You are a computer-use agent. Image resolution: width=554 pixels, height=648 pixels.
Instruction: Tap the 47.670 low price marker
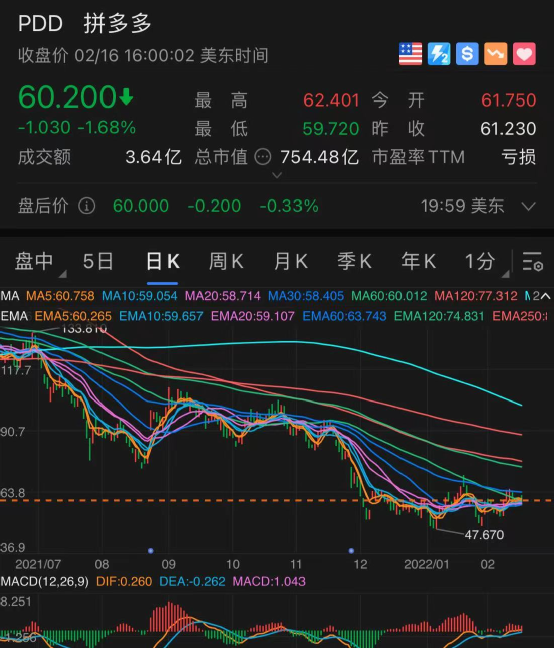(484, 535)
